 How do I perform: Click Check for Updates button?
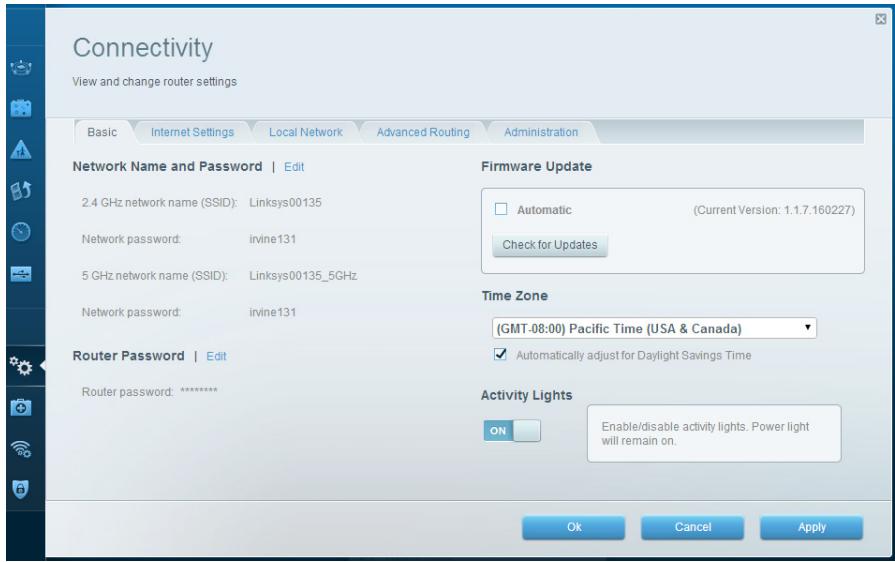point(550,245)
